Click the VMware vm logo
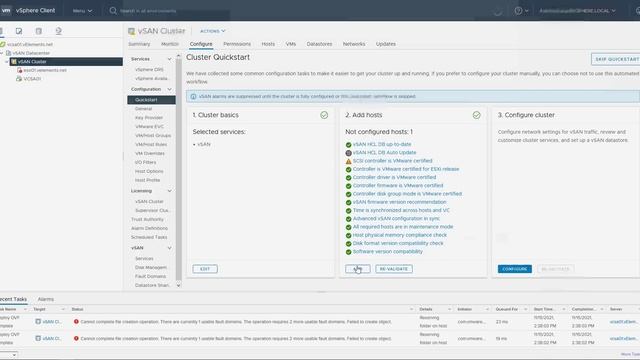This screenshot has height=360, width=640. point(6,10)
